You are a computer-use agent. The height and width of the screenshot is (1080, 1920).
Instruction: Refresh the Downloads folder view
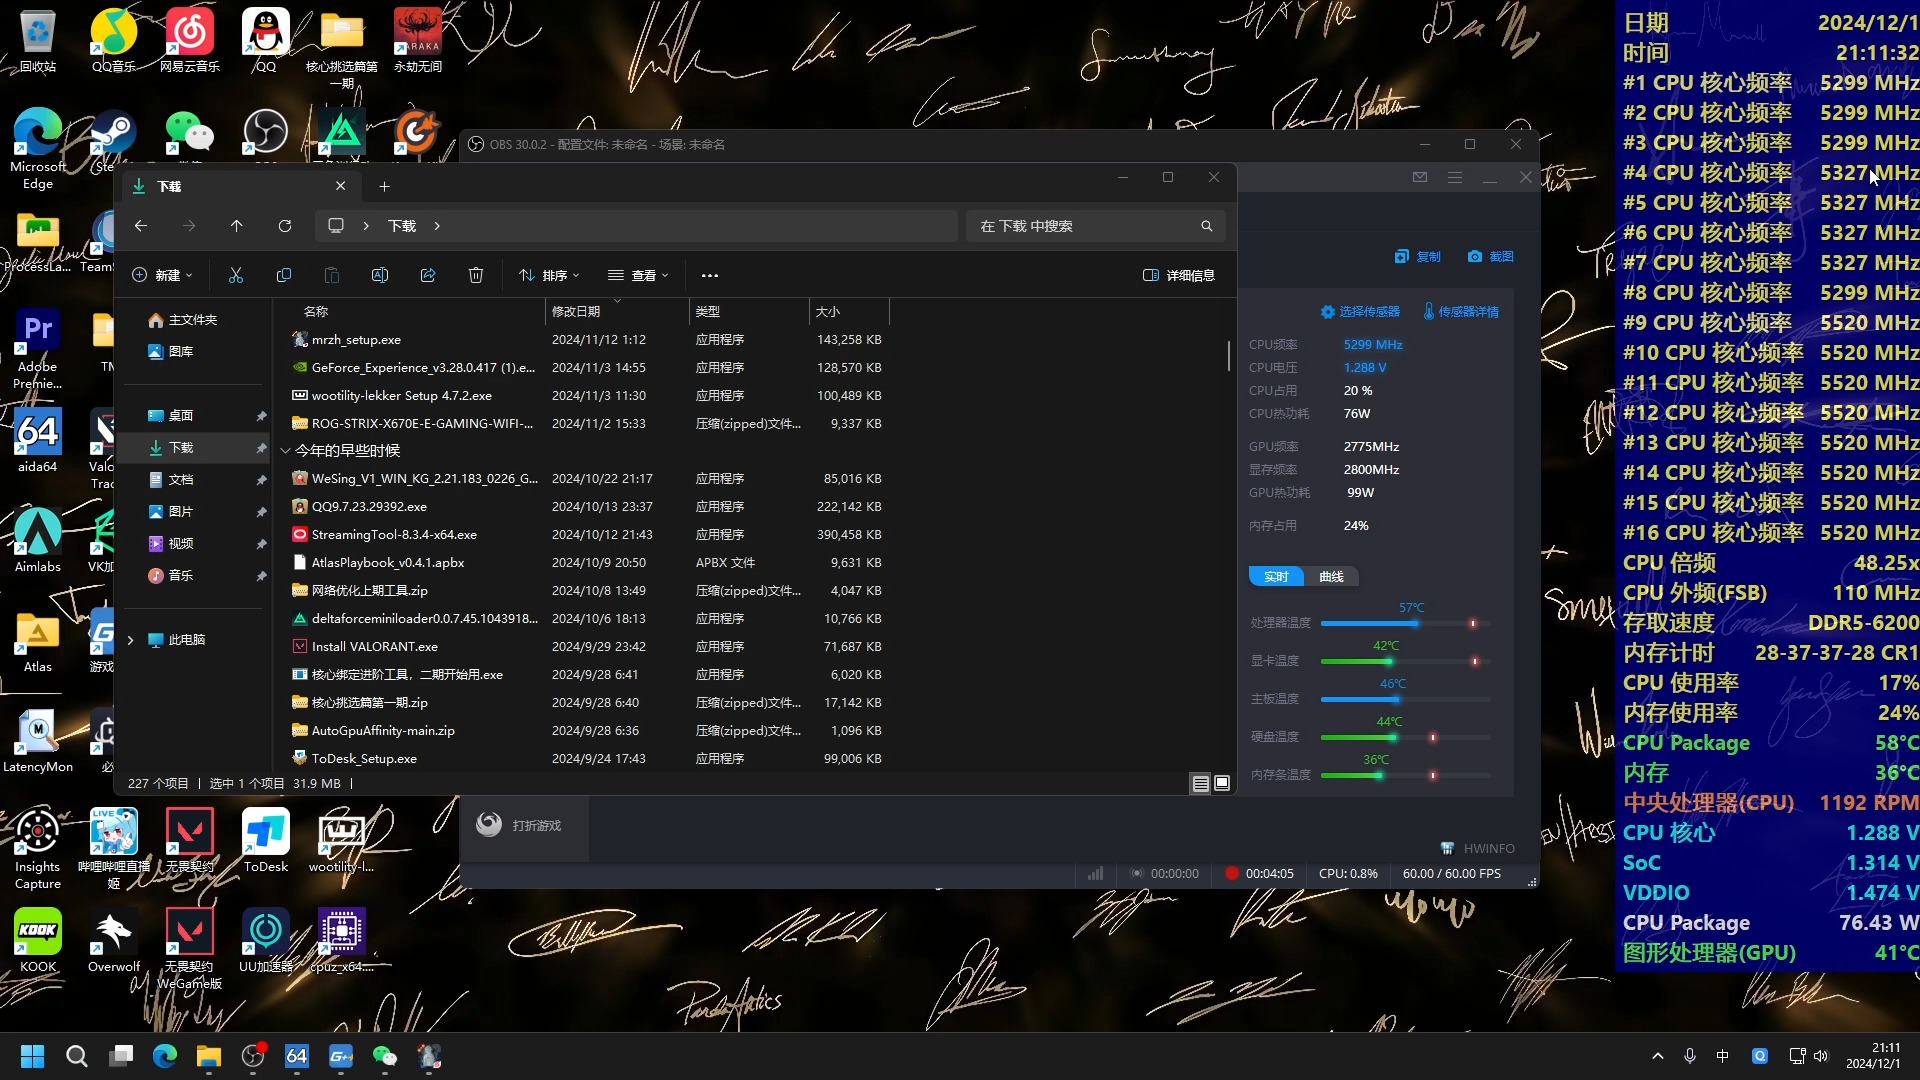(x=285, y=226)
